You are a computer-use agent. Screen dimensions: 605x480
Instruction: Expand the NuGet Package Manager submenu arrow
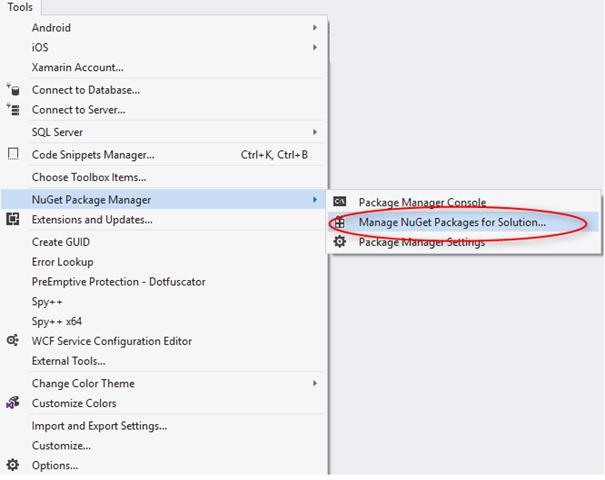point(315,199)
